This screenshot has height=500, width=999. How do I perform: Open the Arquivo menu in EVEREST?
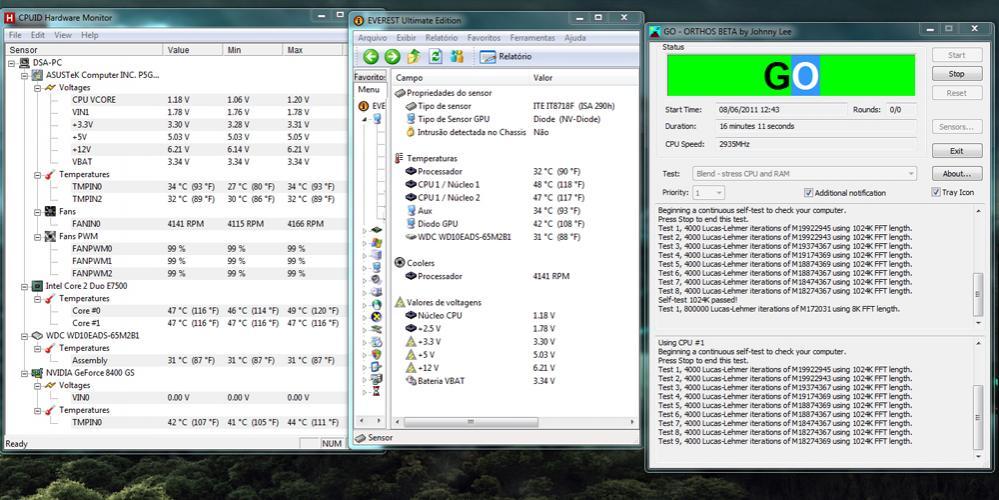tap(373, 38)
